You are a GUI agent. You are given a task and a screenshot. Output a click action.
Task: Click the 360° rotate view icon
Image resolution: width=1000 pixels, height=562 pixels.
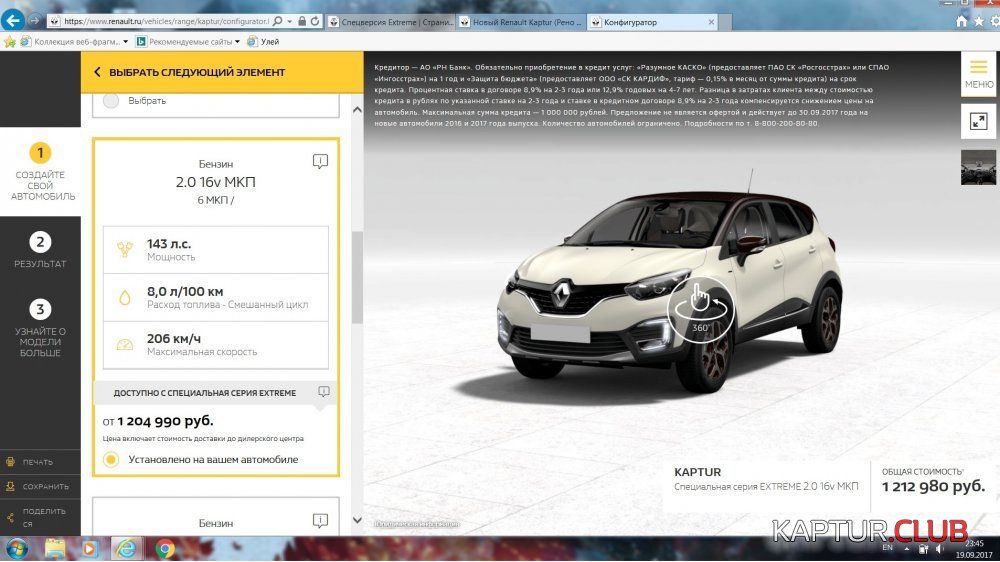[x=701, y=307]
